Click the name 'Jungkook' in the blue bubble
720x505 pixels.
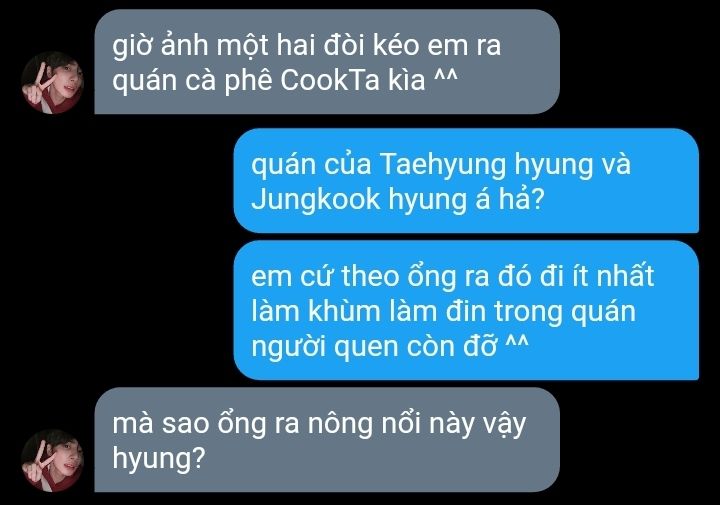click(315, 199)
